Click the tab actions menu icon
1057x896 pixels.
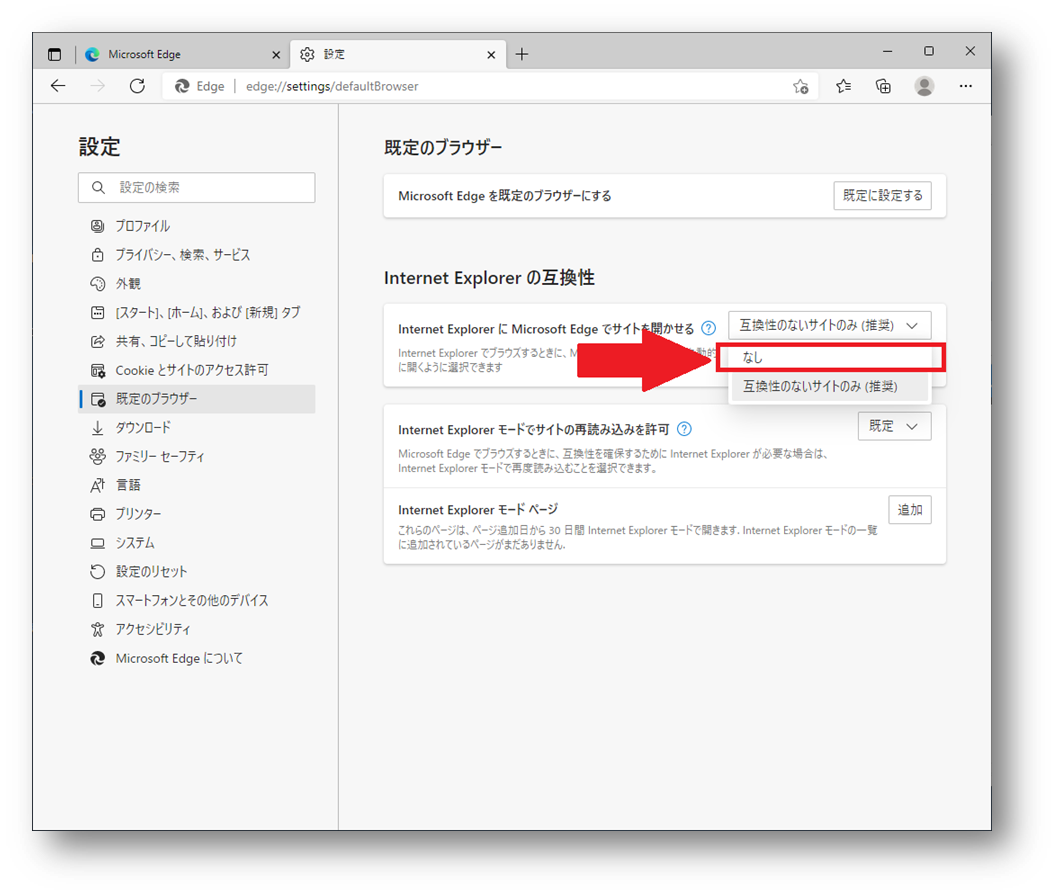point(55,55)
